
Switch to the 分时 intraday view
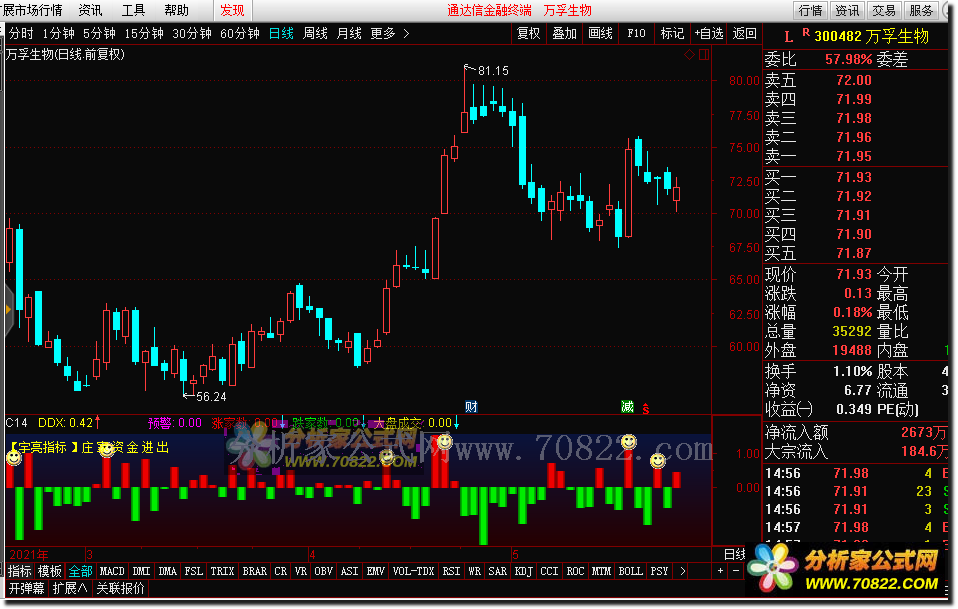coord(21,34)
